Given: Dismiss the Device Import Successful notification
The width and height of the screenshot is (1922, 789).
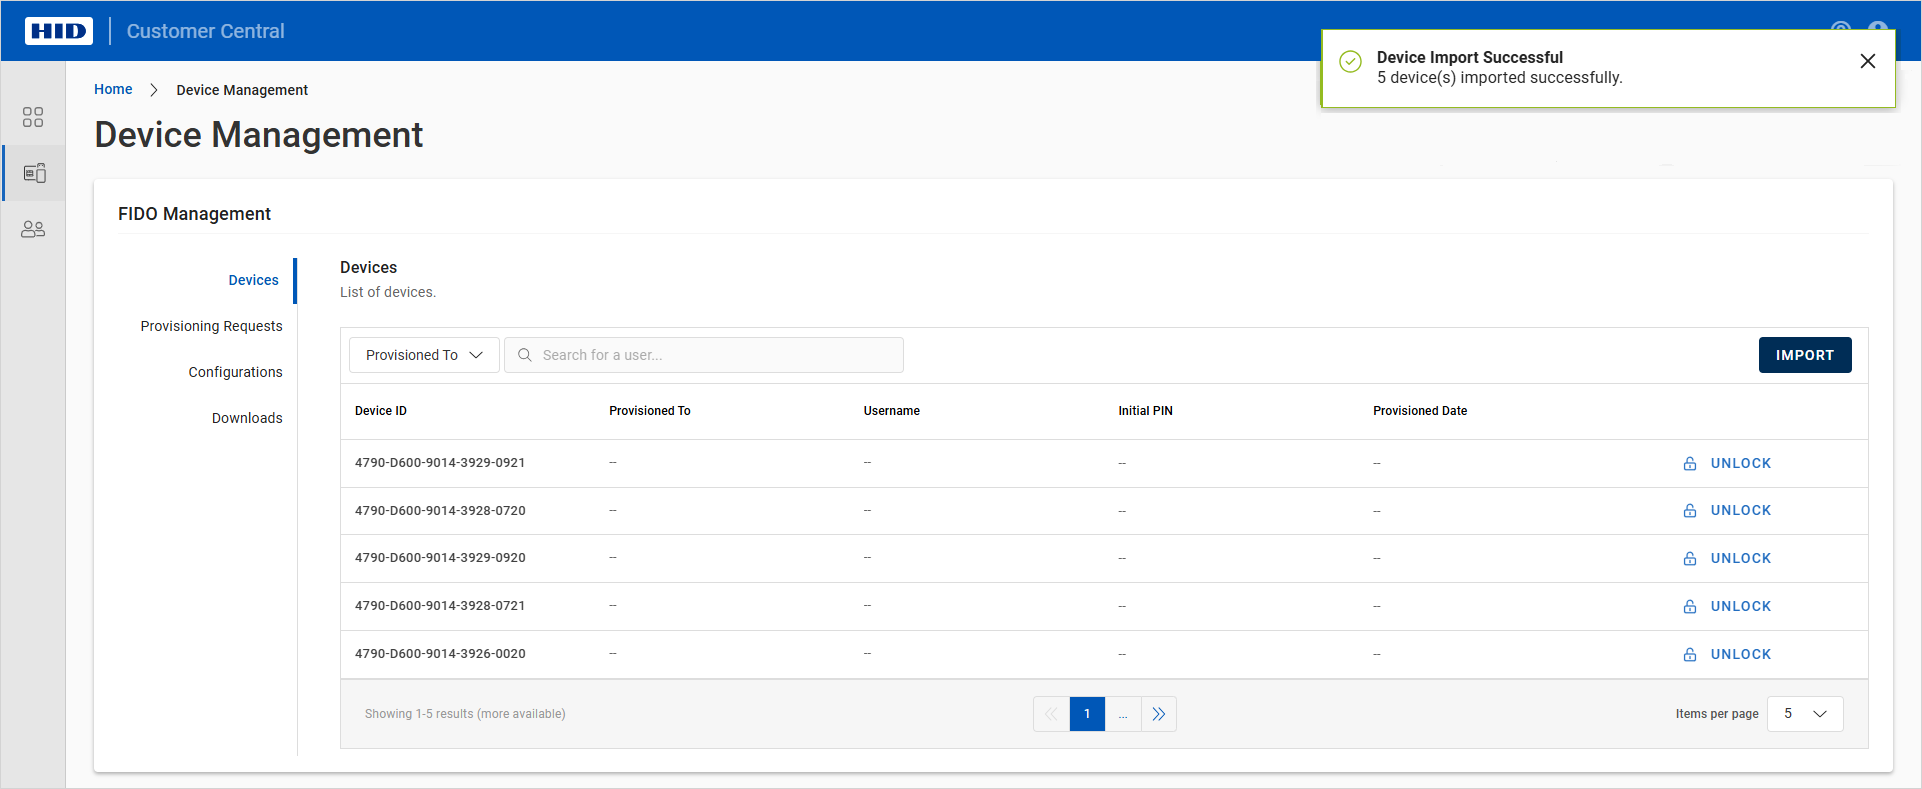Looking at the screenshot, I should pos(1867,61).
